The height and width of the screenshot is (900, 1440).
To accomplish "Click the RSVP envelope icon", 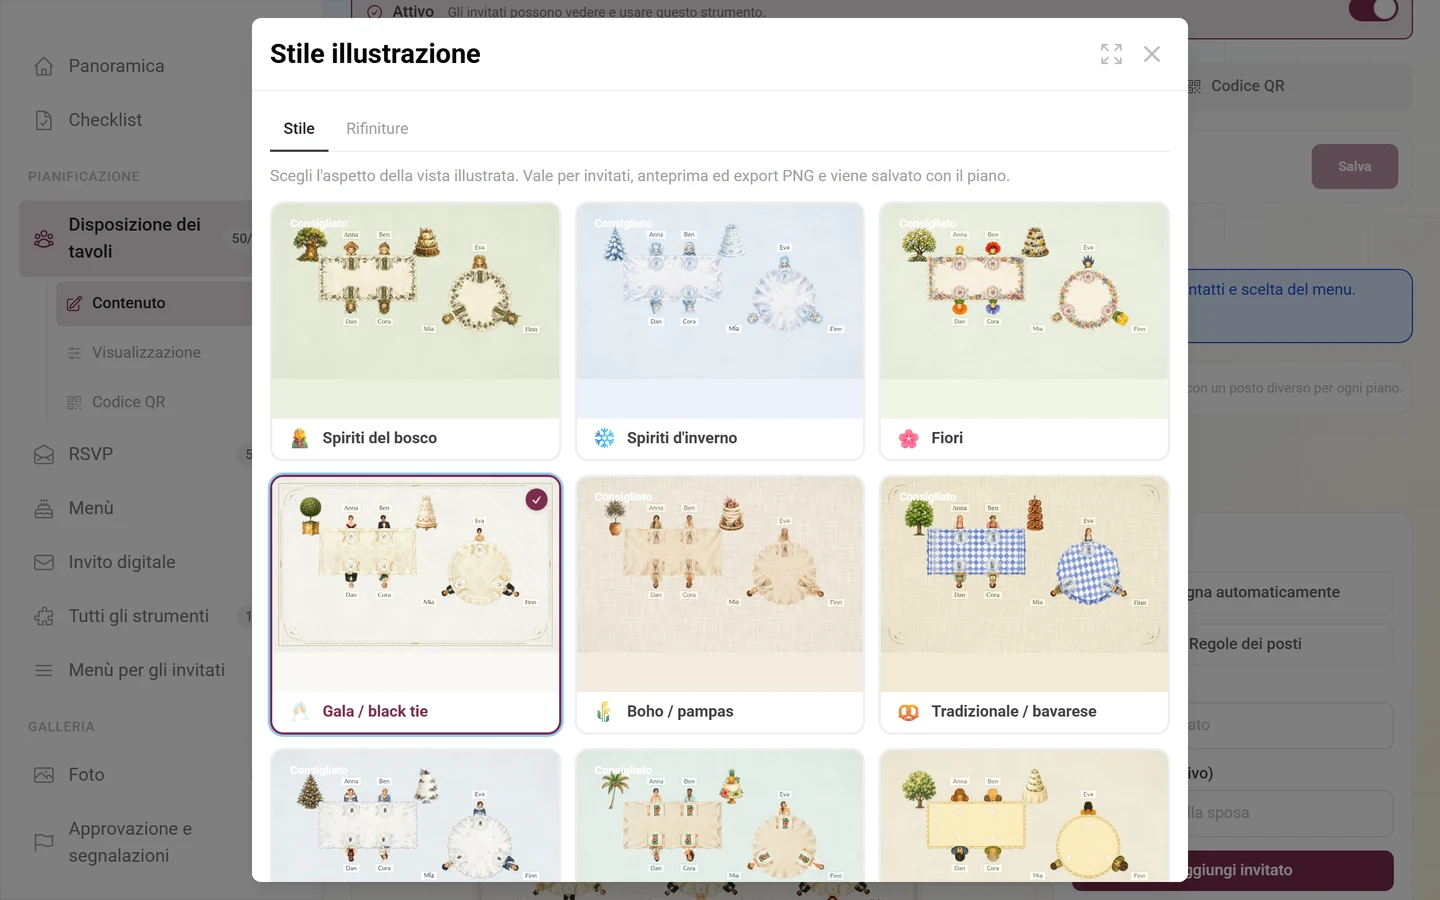I will pos(44,454).
